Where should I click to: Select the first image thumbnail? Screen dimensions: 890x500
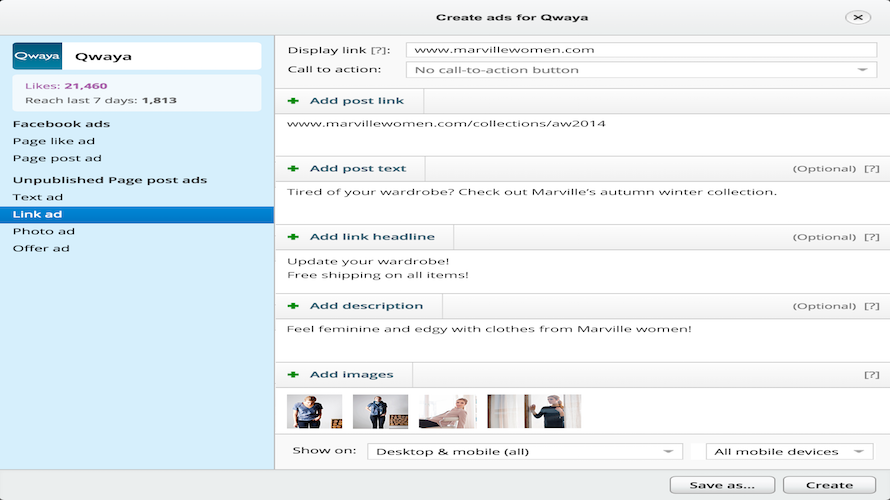click(314, 411)
